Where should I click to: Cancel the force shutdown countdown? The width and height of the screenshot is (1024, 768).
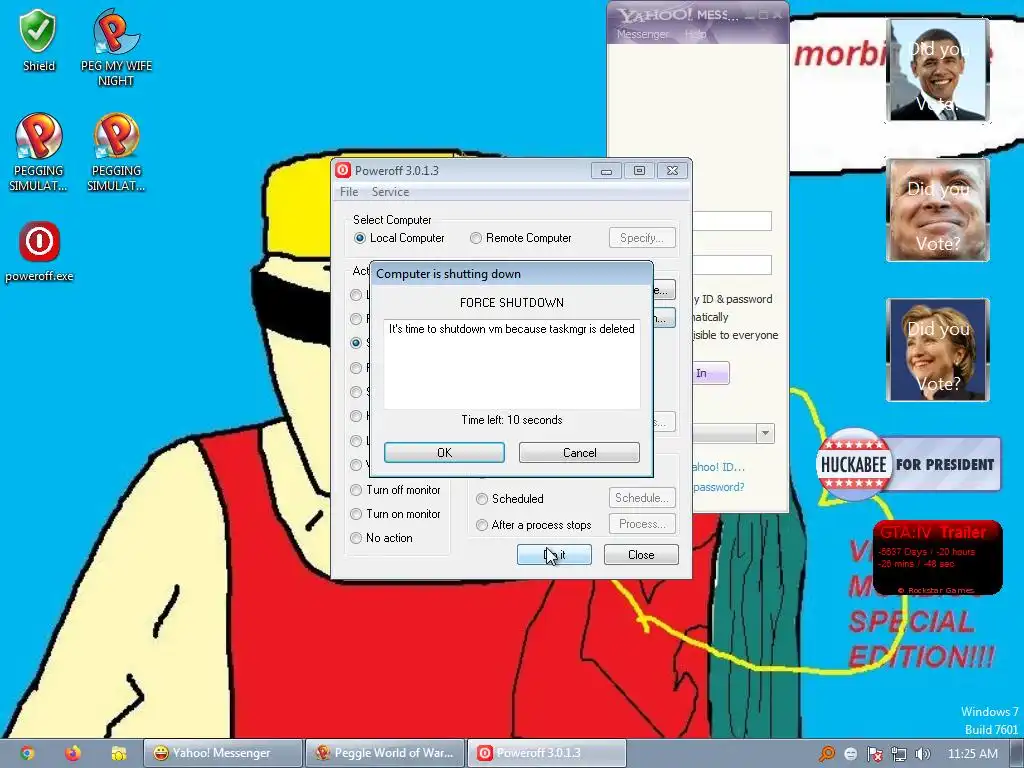tap(579, 453)
